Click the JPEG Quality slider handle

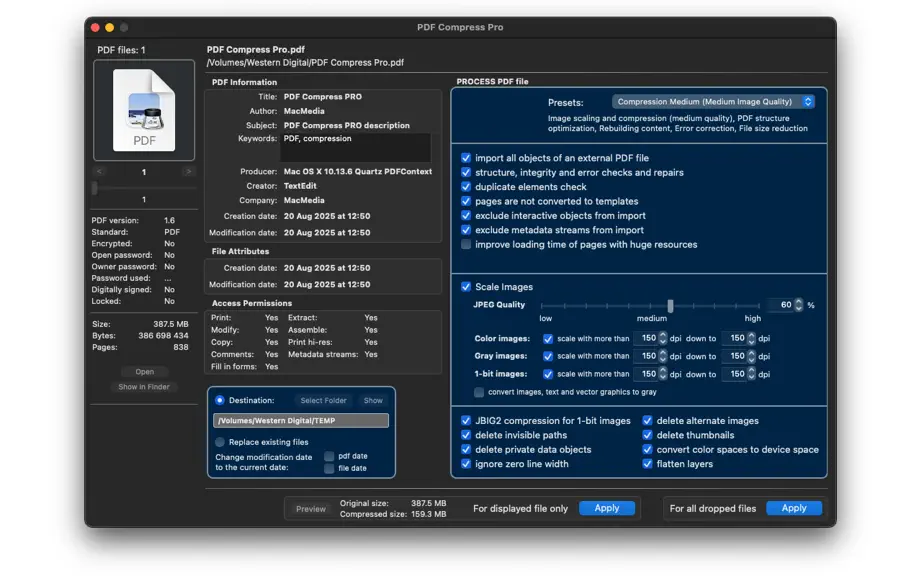pos(670,306)
